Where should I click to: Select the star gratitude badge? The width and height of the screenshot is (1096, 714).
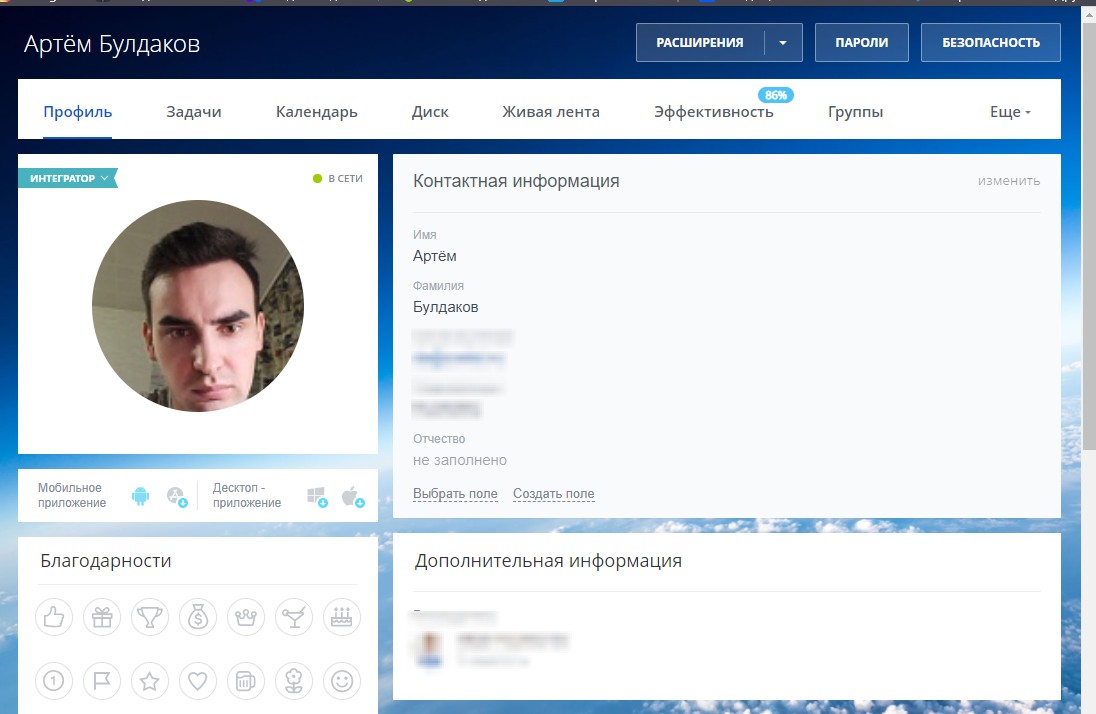coord(150,680)
